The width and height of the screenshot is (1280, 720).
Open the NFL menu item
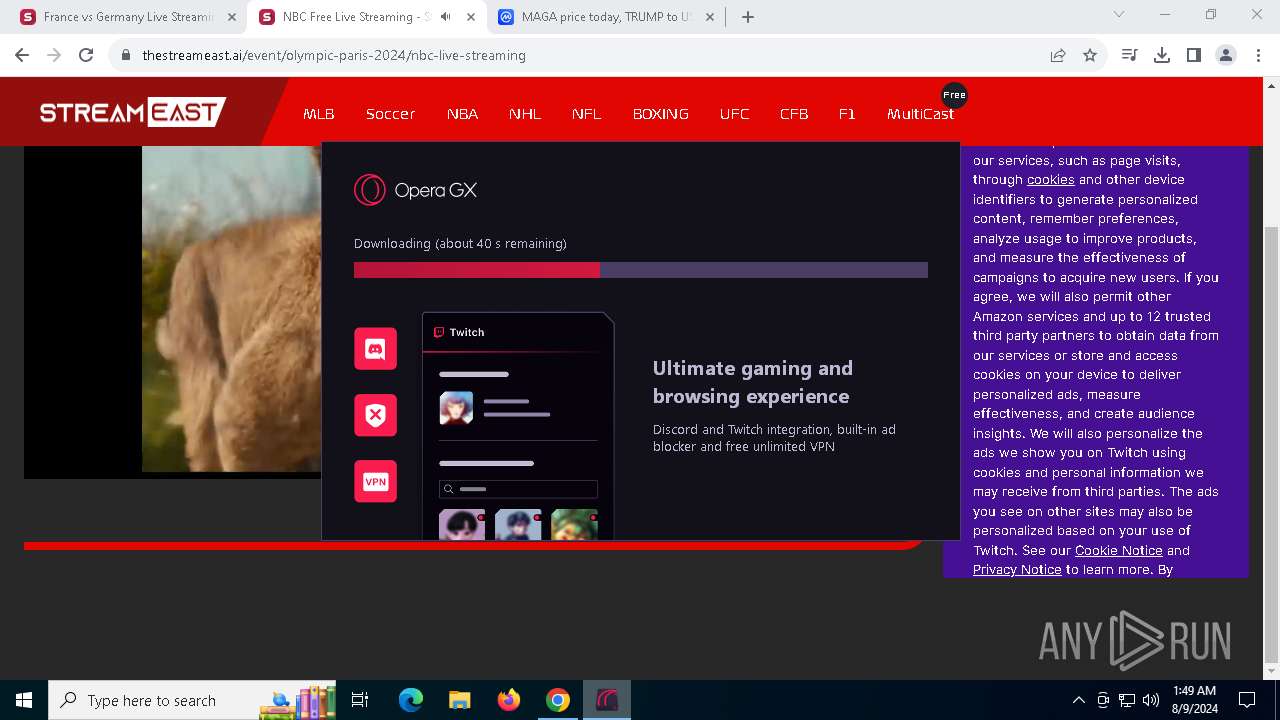coord(587,114)
